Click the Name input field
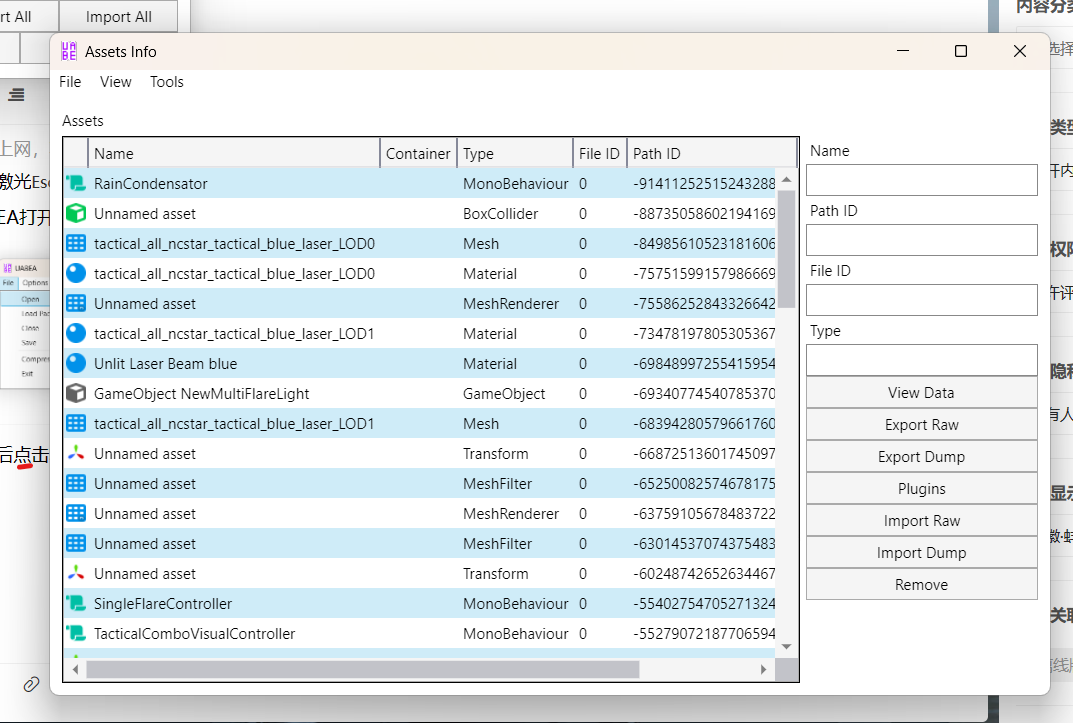The image size is (1073, 723). [x=921, y=180]
